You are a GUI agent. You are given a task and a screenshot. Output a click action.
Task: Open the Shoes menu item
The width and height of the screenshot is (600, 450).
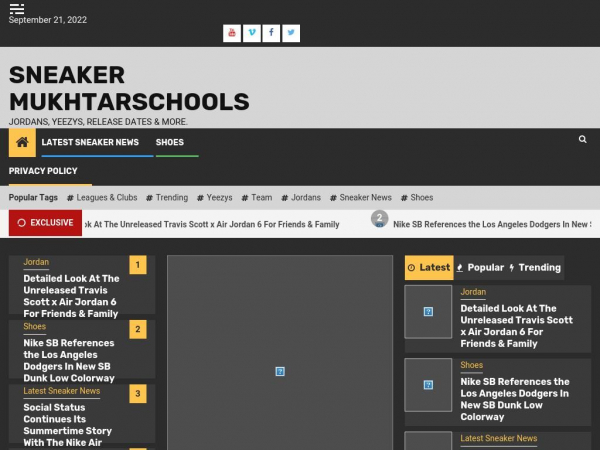point(170,142)
